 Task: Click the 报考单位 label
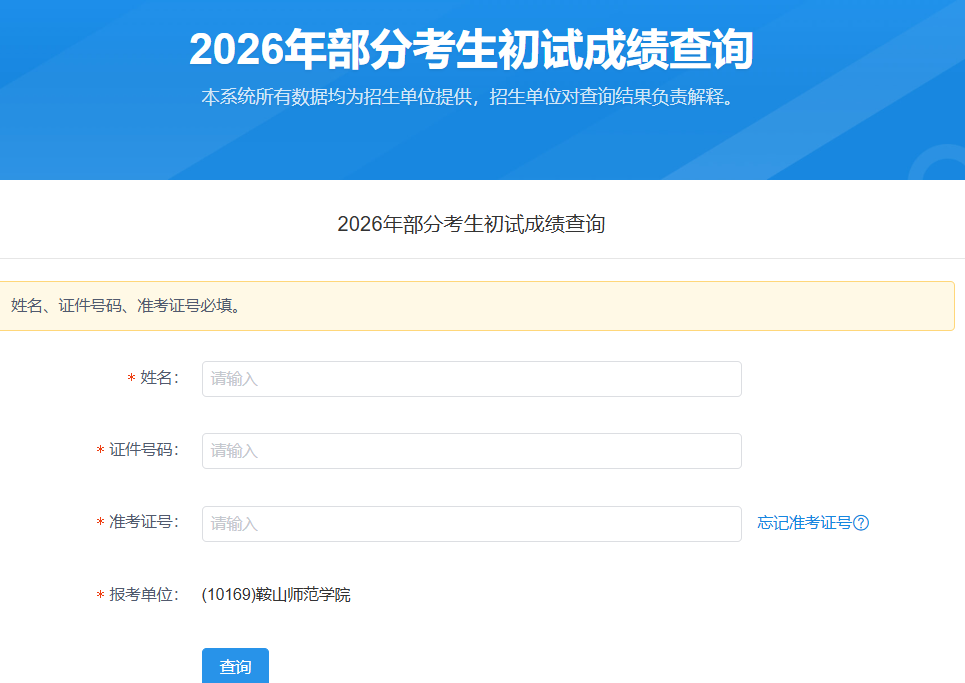click(x=143, y=595)
